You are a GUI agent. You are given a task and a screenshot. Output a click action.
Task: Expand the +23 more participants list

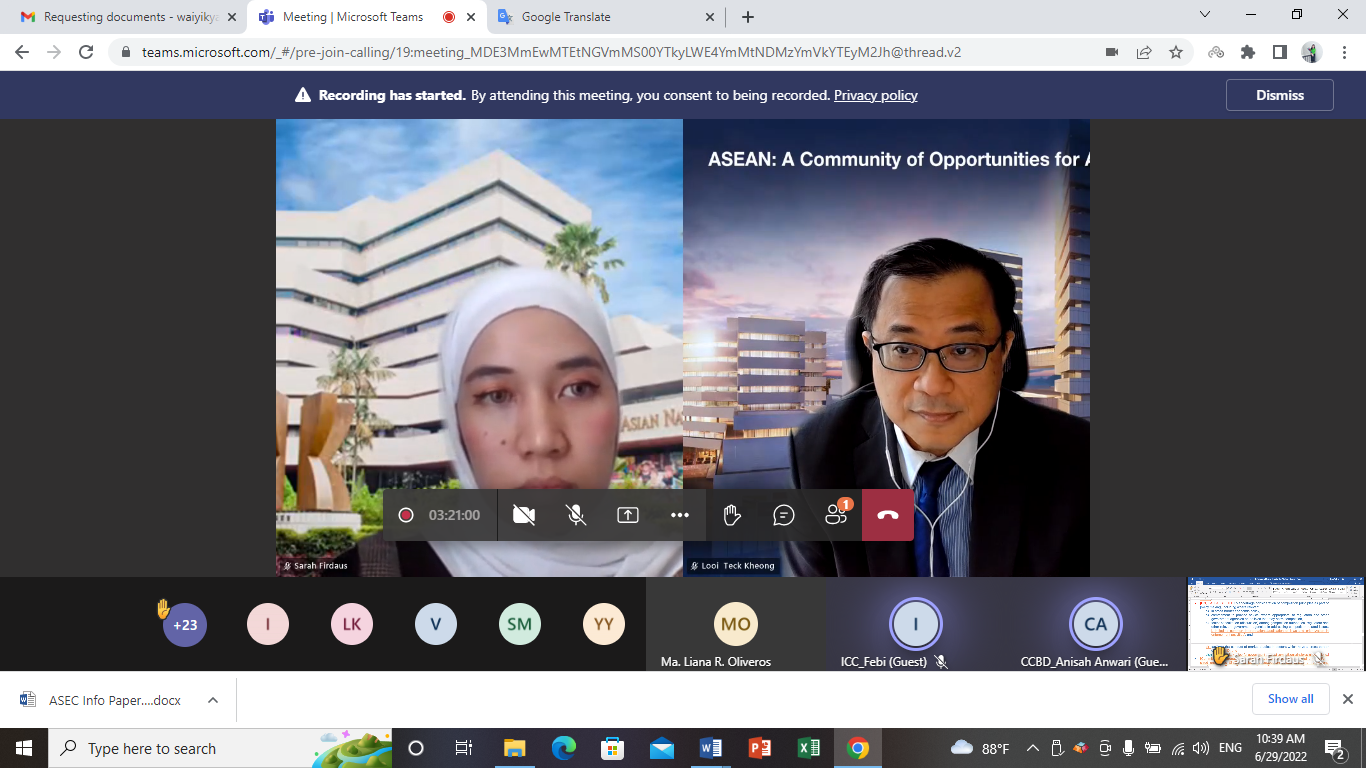point(185,625)
